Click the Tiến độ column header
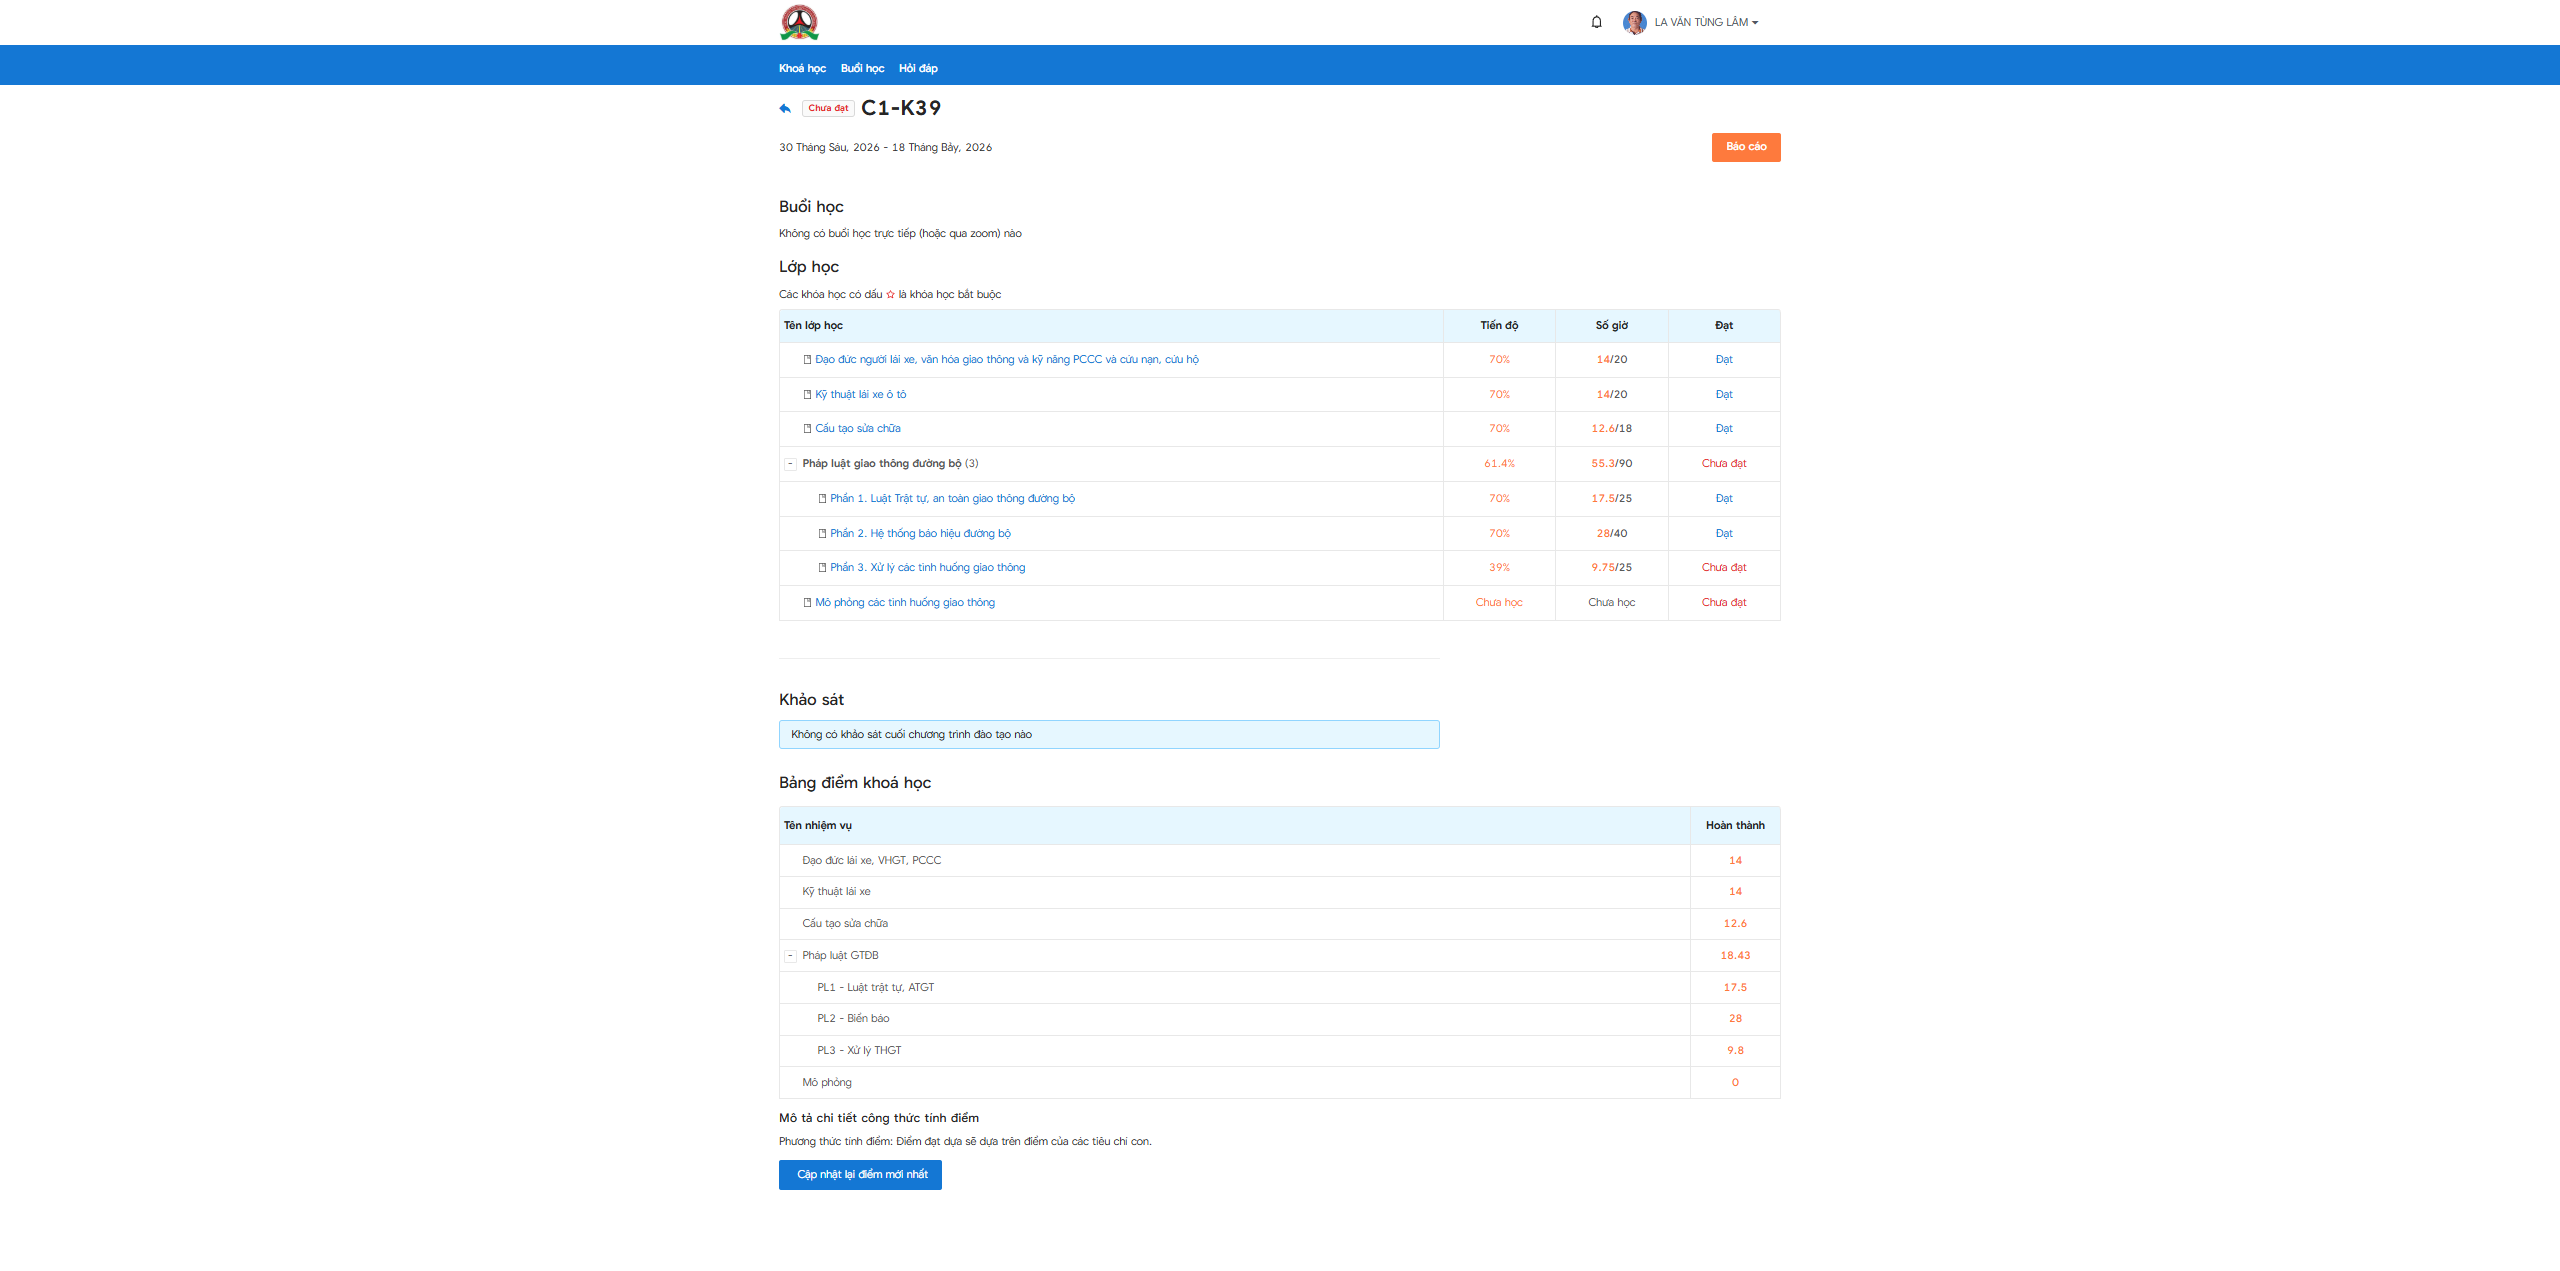 coord(1499,326)
